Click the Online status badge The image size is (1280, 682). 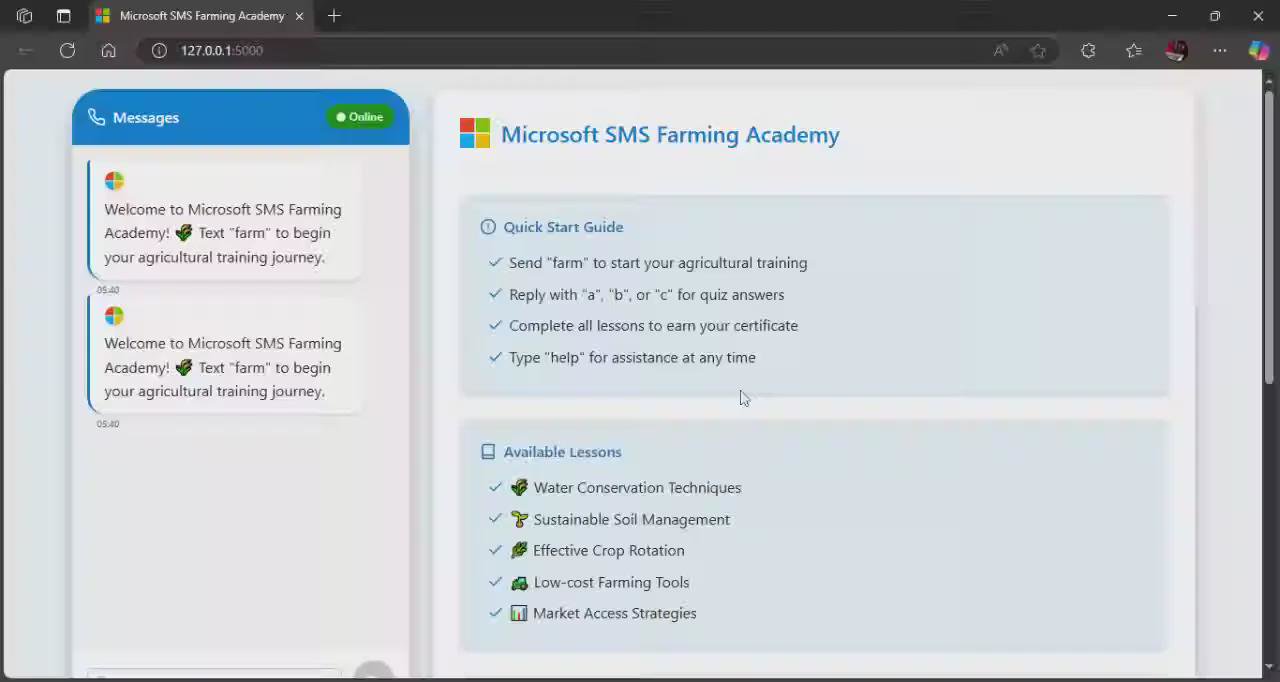(x=360, y=117)
